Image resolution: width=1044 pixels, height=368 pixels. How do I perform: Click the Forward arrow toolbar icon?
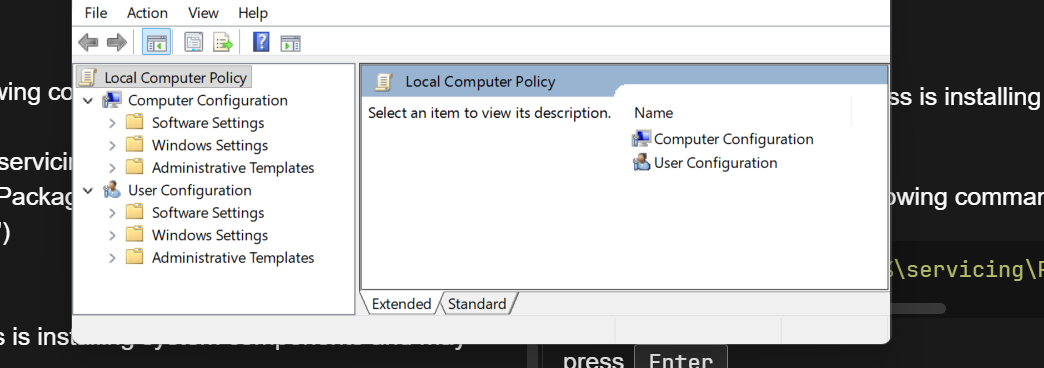pos(117,43)
